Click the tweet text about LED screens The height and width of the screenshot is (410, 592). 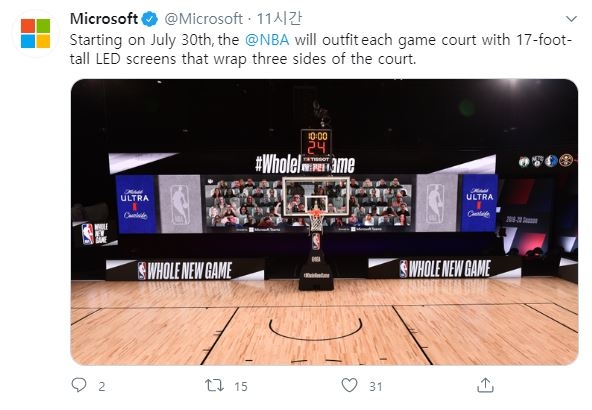321,49
